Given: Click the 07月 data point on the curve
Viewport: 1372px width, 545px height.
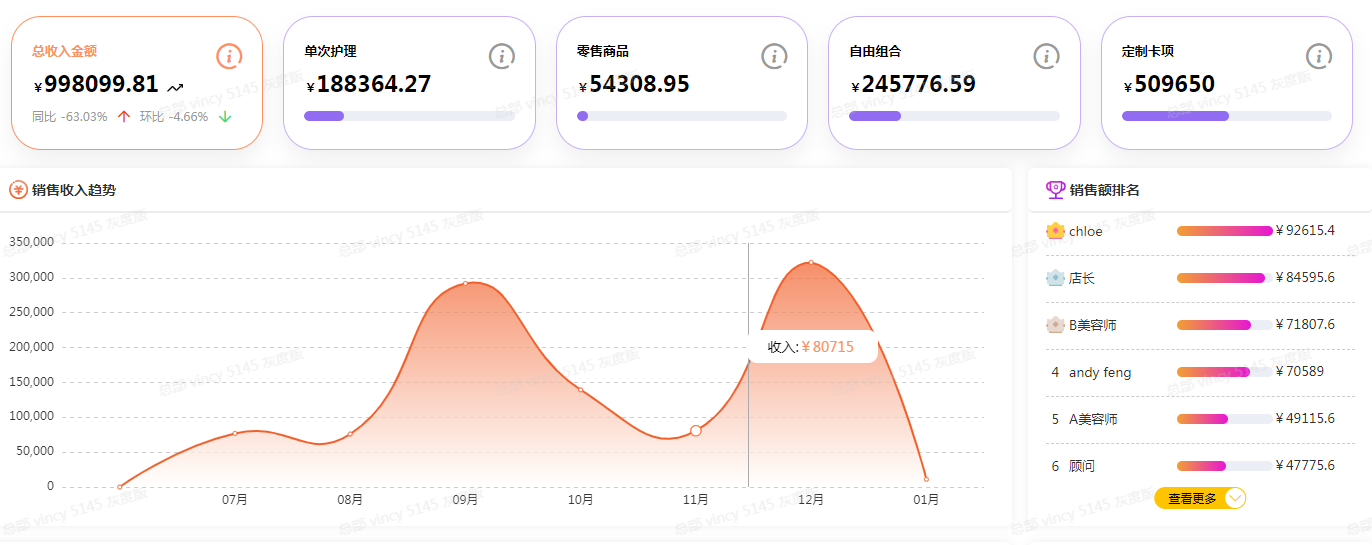Looking at the screenshot, I should coord(235,433).
